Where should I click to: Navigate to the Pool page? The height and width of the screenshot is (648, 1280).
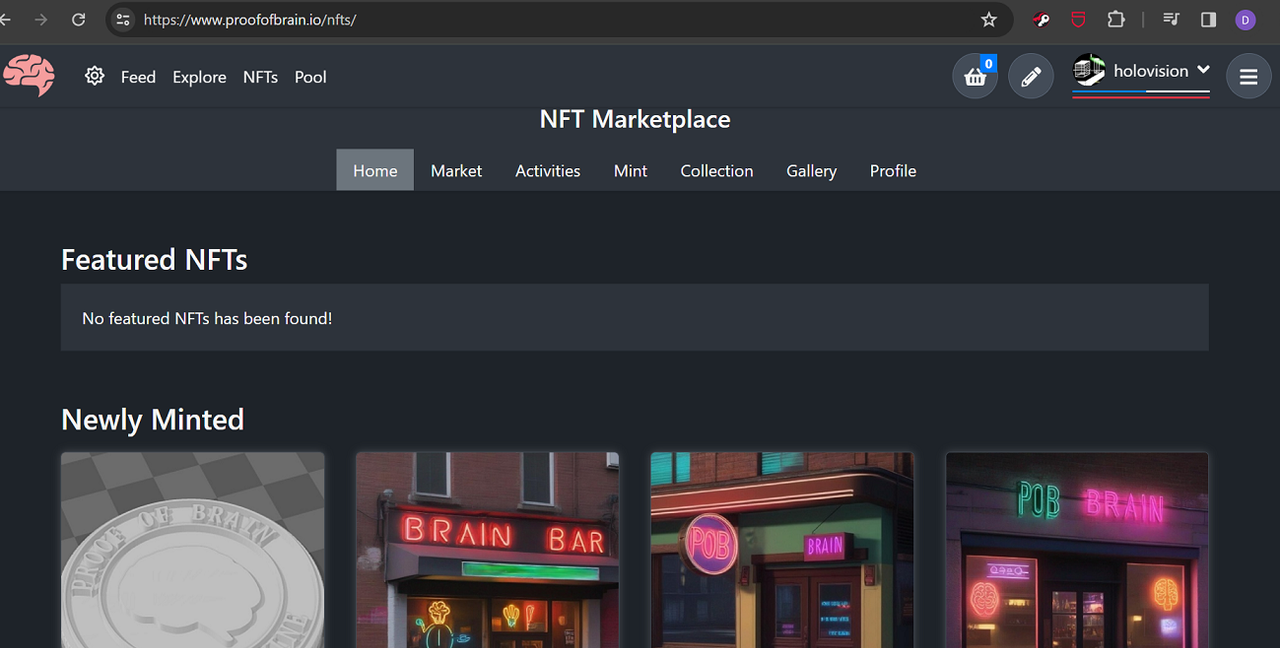click(310, 77)
